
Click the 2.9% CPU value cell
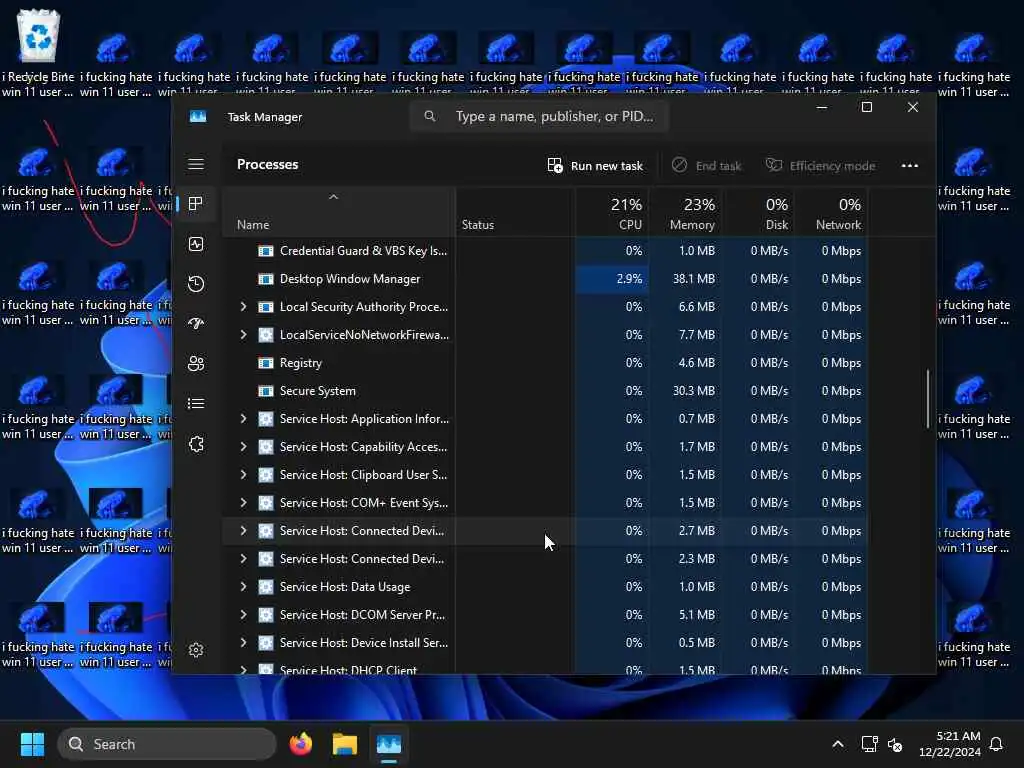tap(613, 279)
